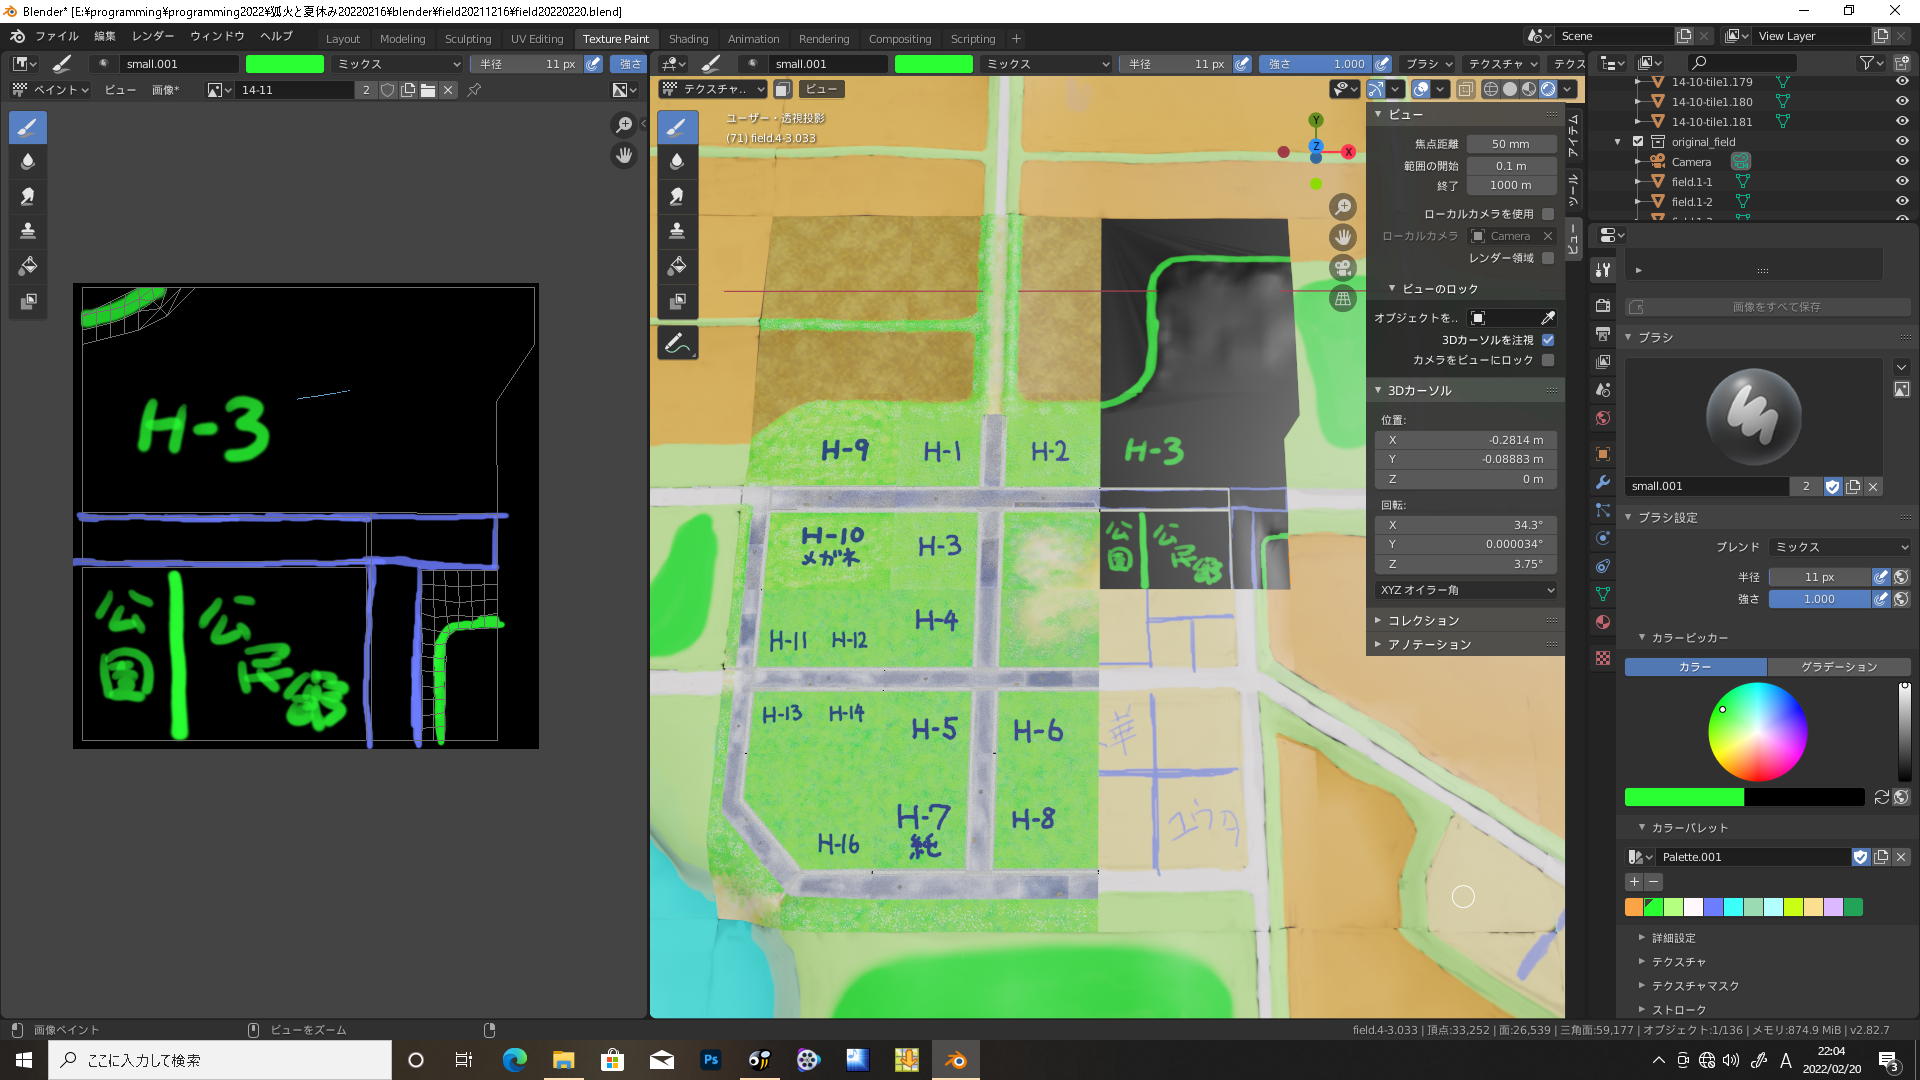The image size is (1920, 1080).
Task: Select the Soften tool in 3D viewport toolbar
Action: (x=677, y=162)
